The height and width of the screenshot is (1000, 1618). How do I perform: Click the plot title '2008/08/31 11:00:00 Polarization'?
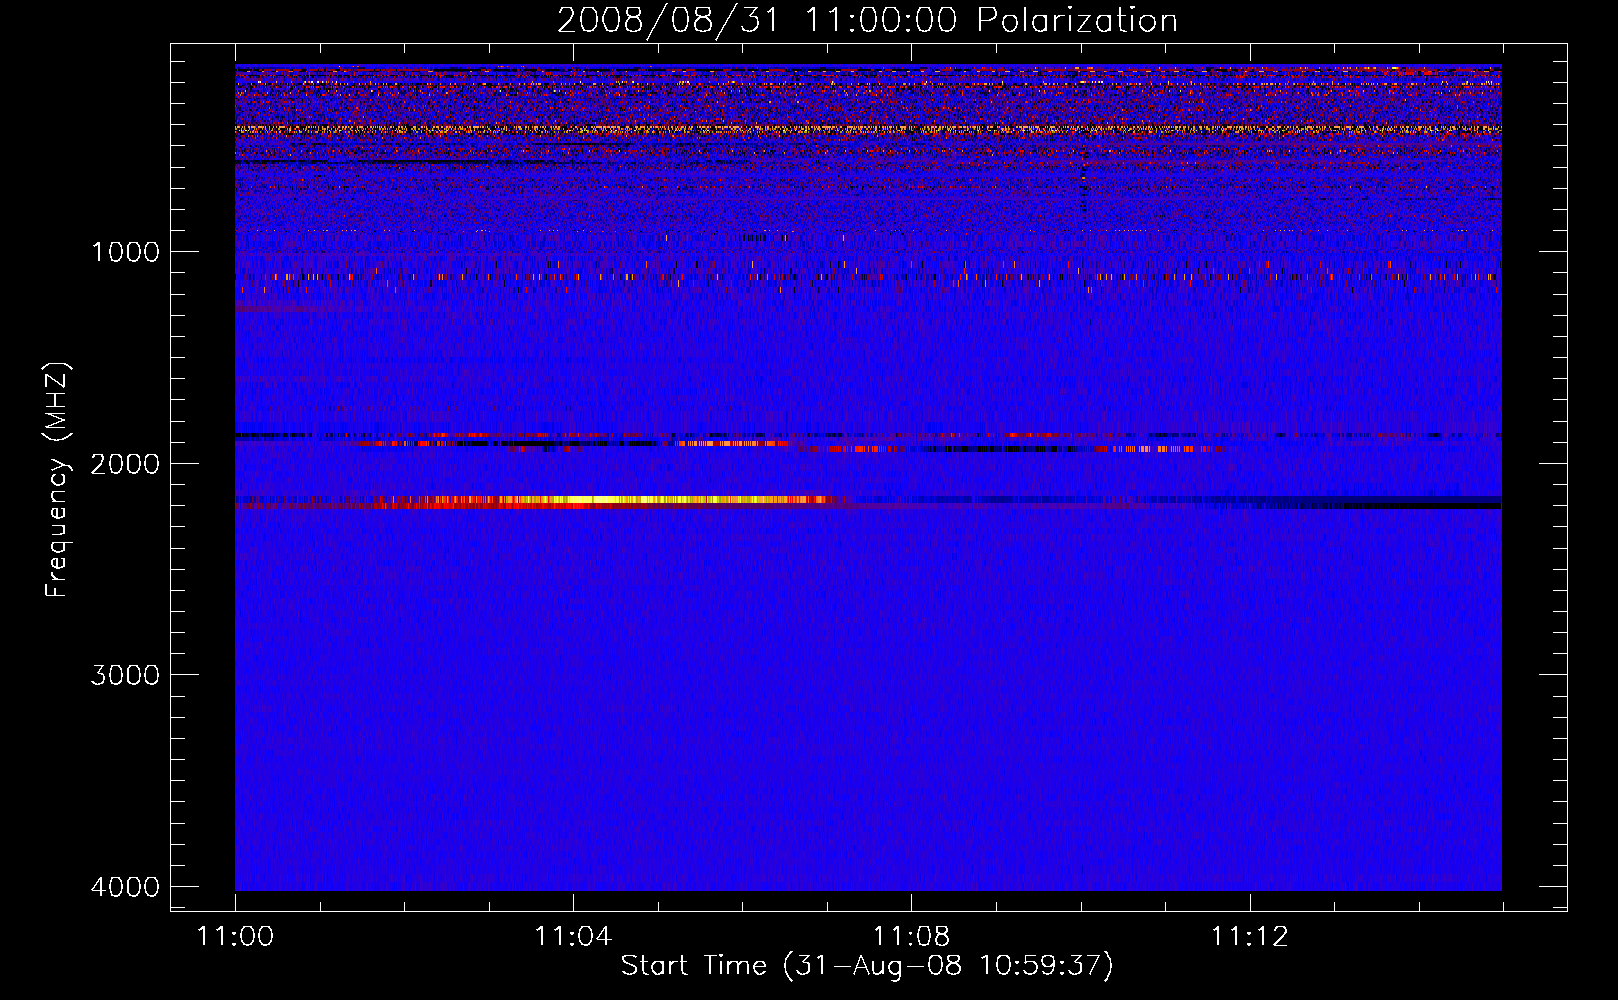pos(867,20)
